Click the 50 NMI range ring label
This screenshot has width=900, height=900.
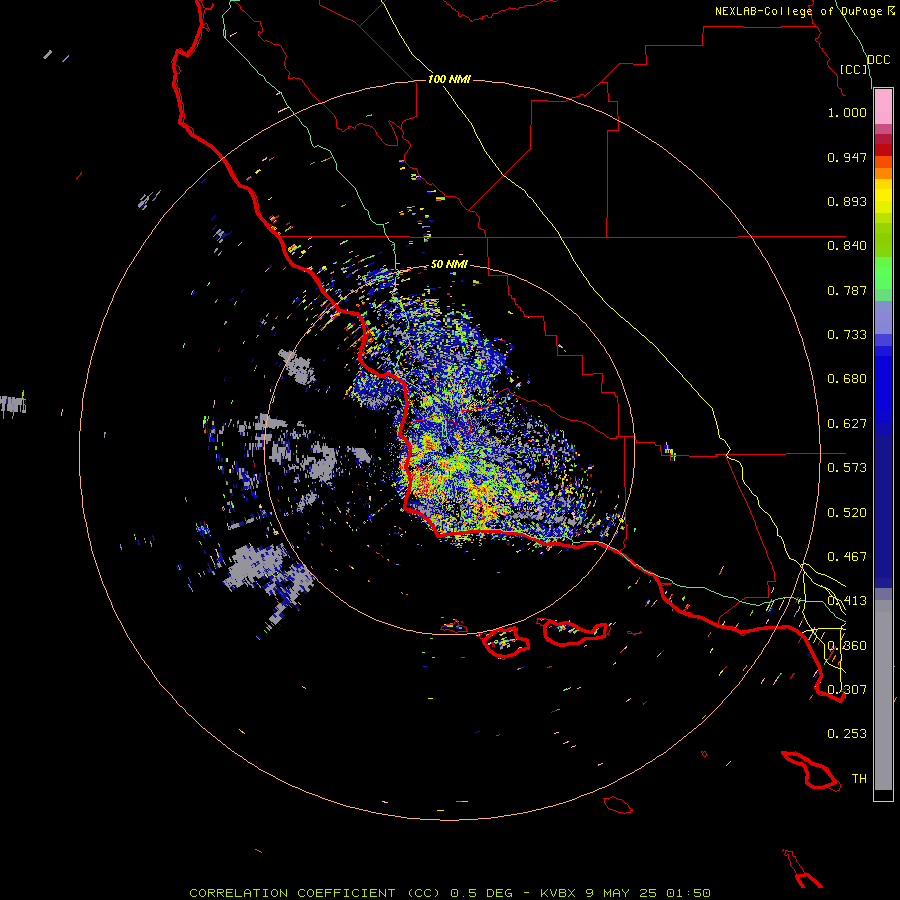pos(449,264)
